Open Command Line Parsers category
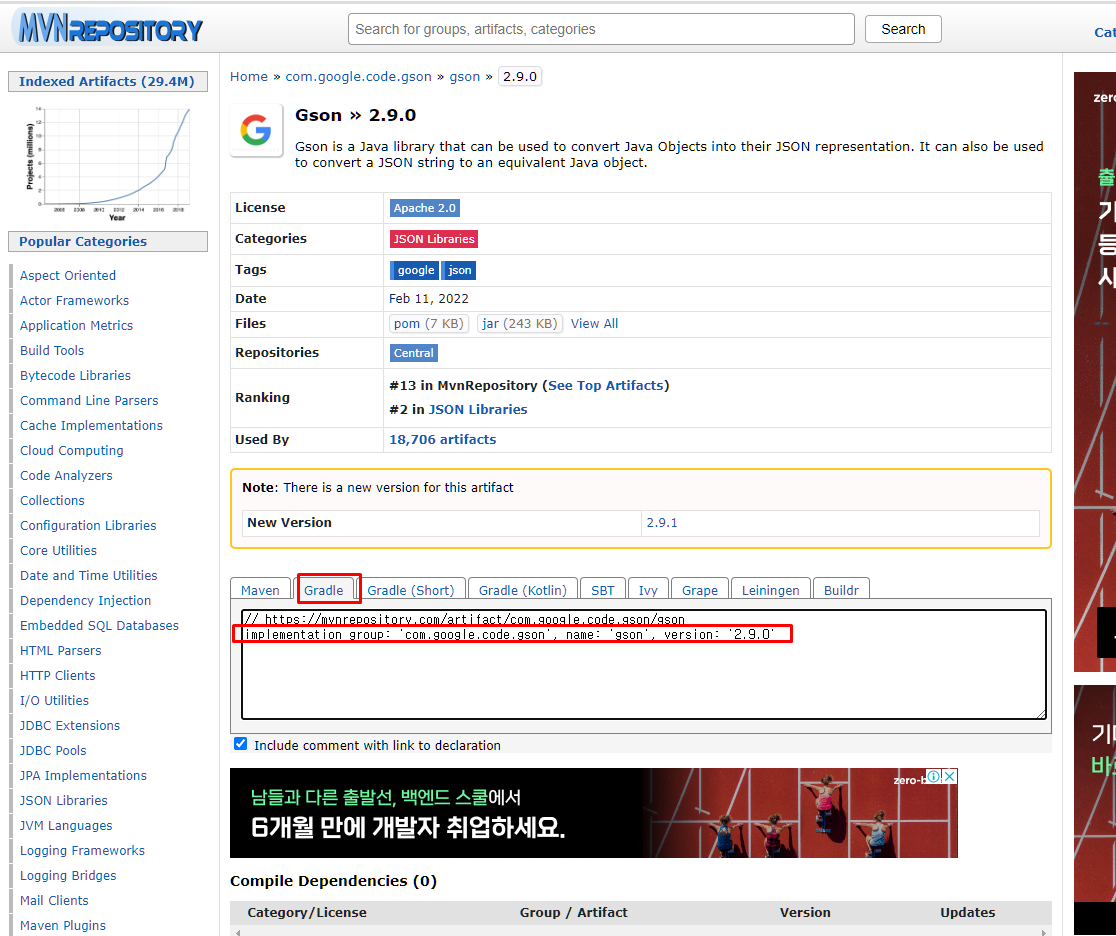This screenshot has width=1116, height=936. pyautogui.click(x=89, y=400)
